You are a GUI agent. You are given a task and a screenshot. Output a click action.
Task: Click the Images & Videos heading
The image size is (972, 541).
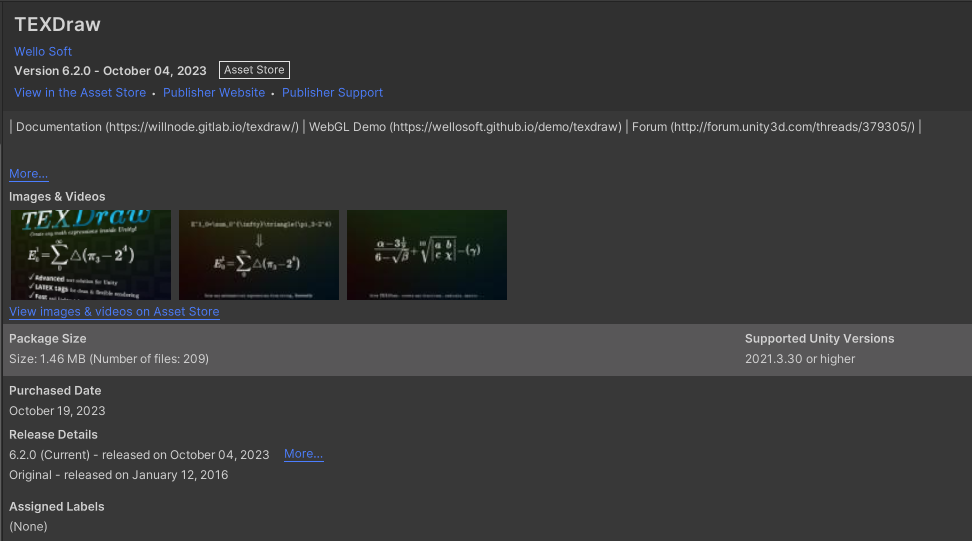[57, 196]
